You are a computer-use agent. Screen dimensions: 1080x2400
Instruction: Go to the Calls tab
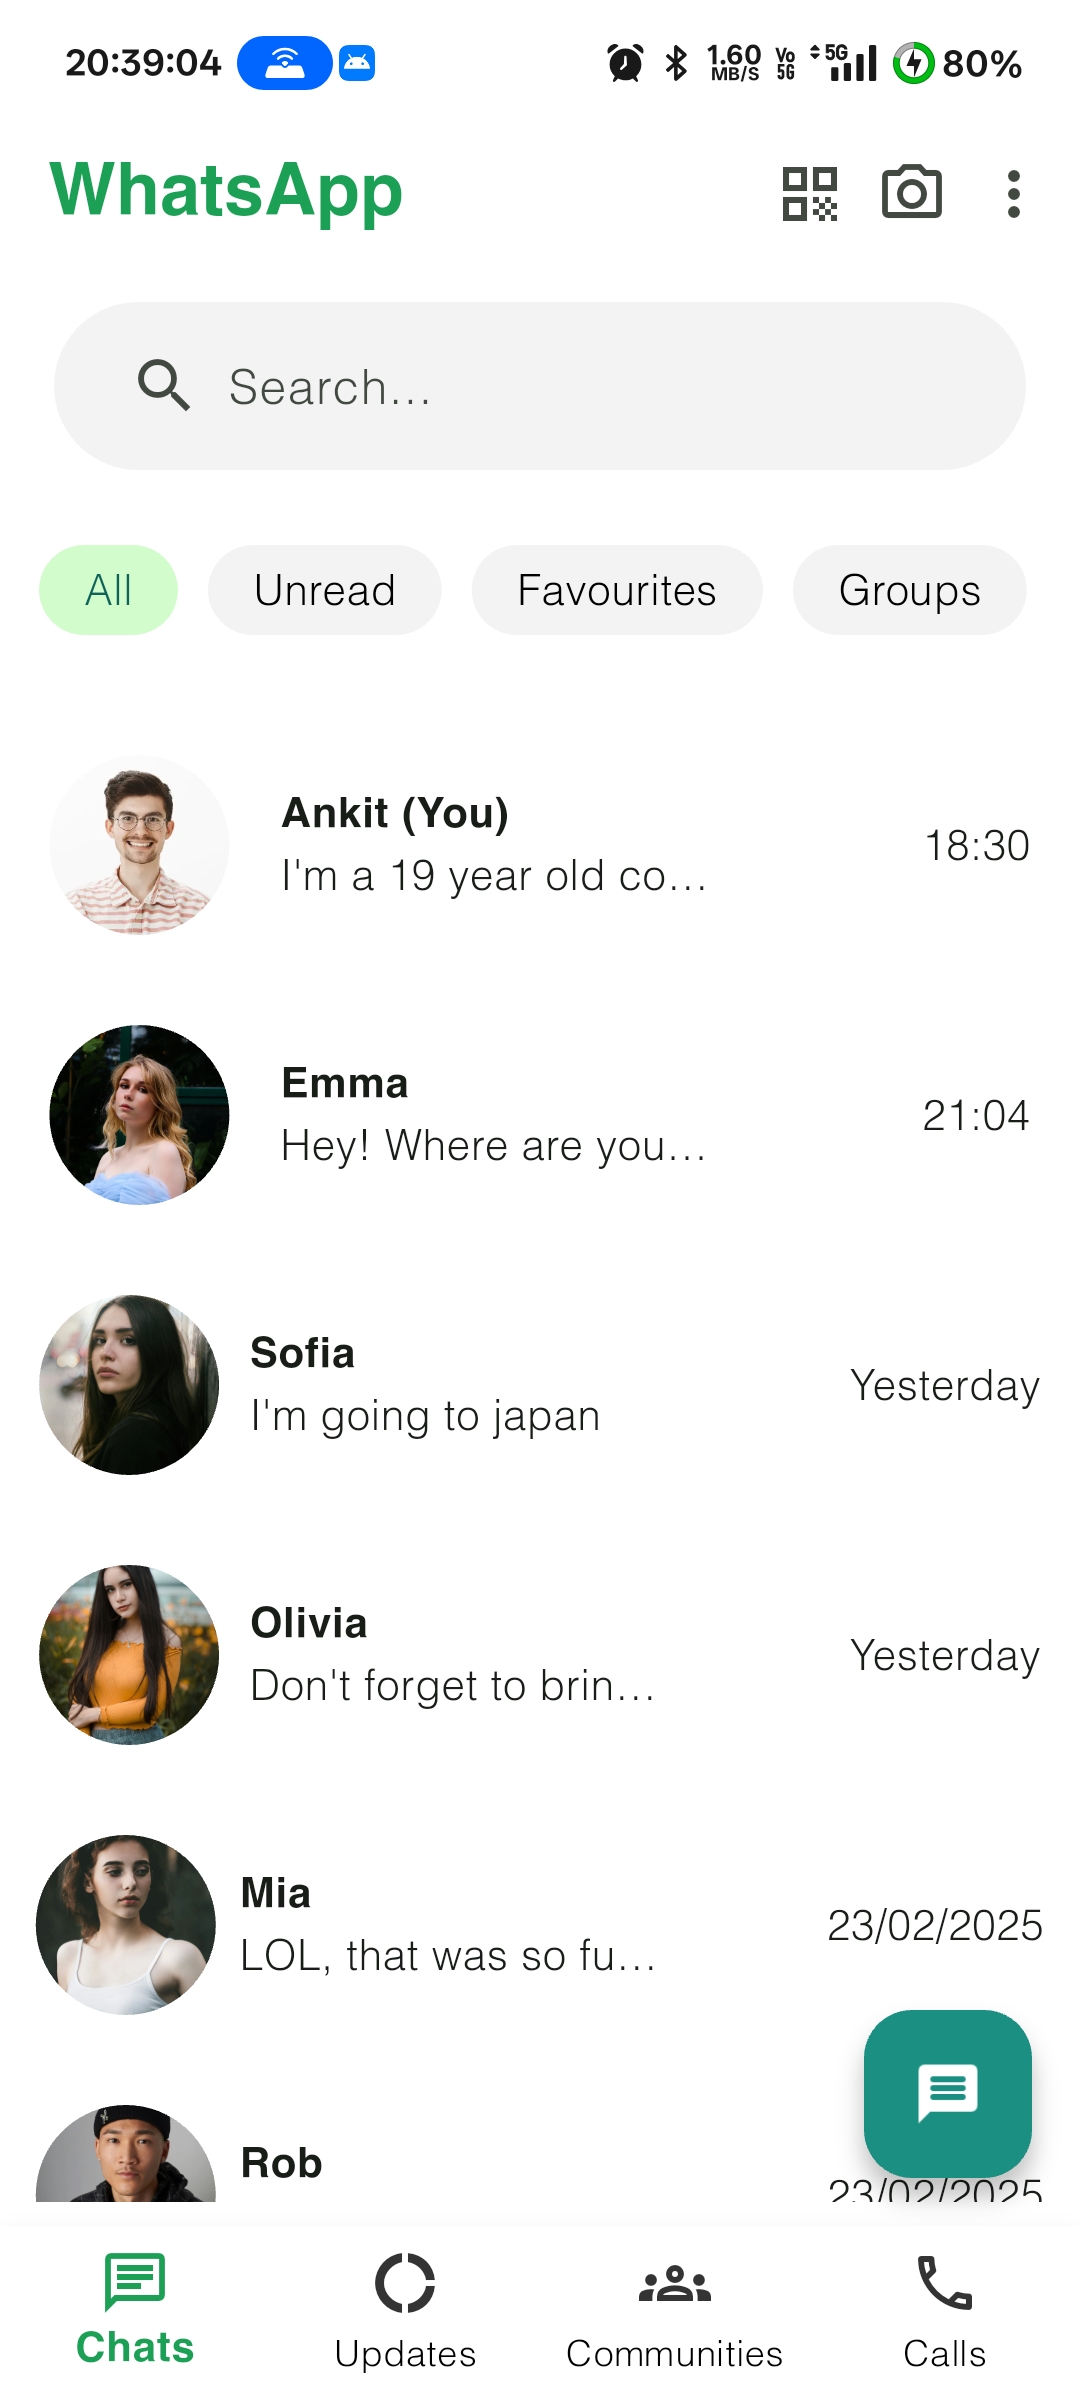point(944,2310)
